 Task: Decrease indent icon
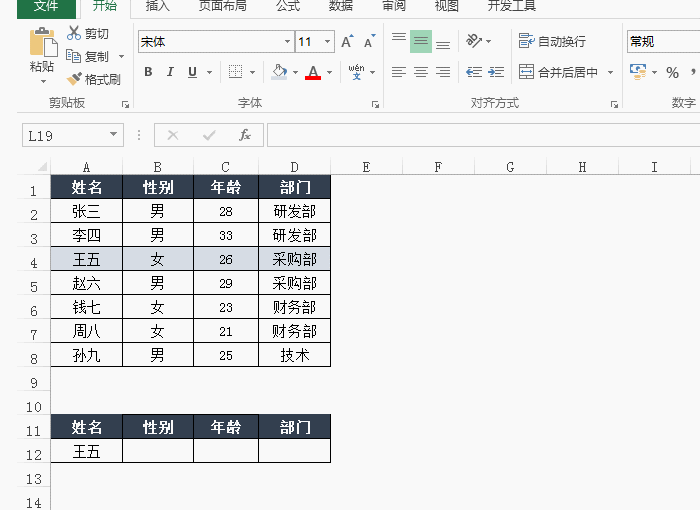click(474, 72)
